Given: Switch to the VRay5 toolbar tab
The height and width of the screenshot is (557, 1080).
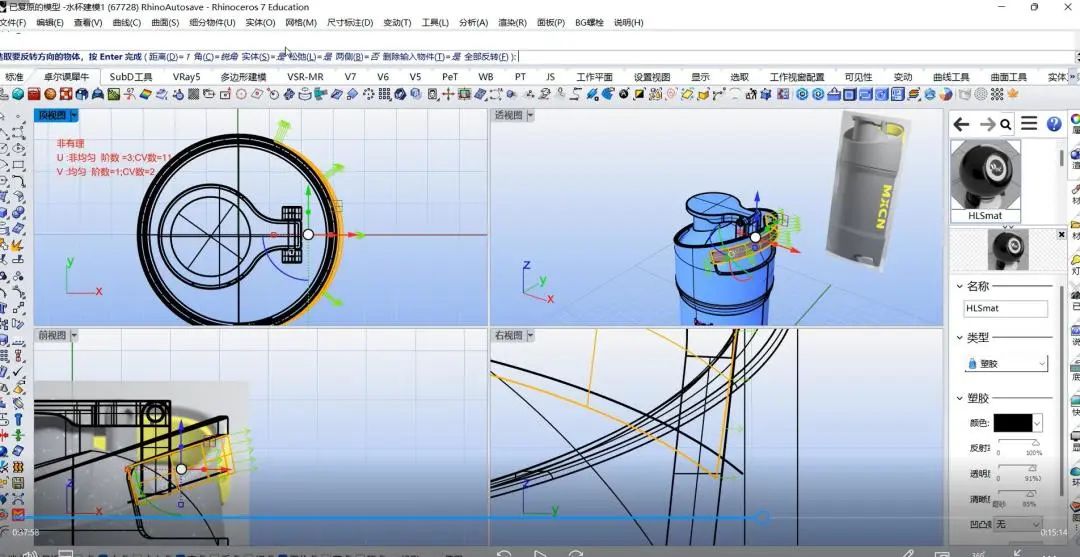Looking at the screenshot, I should (x=186, y=77).
